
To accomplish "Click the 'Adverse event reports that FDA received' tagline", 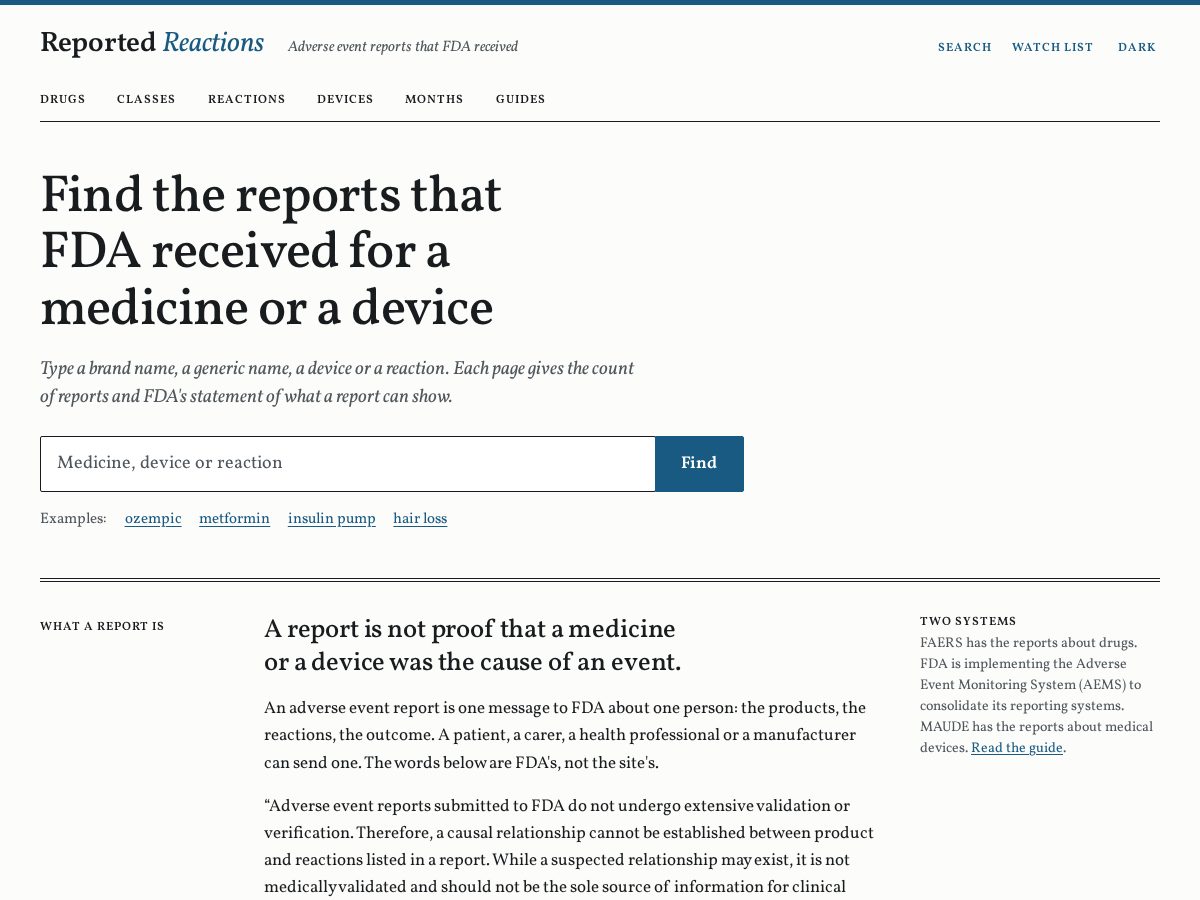I will (x=403, y=47).
